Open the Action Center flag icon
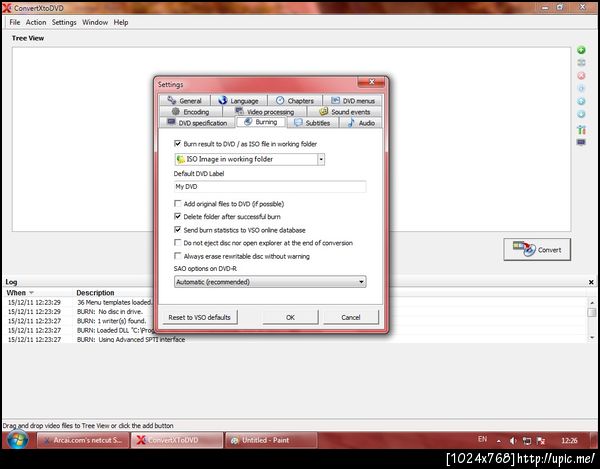This screenshot has height=469, width=600. coord(541,441)
